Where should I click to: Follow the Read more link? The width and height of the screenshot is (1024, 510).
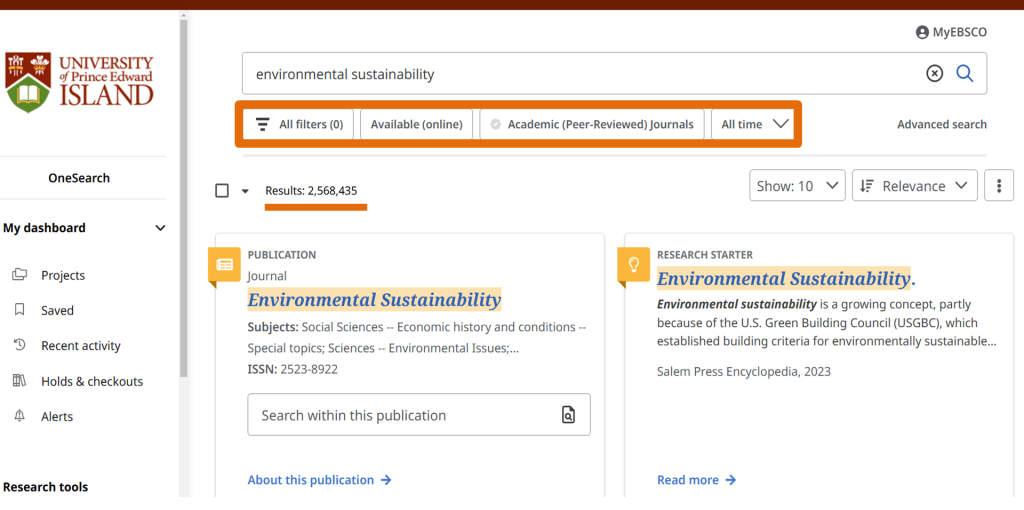[696, 480]
